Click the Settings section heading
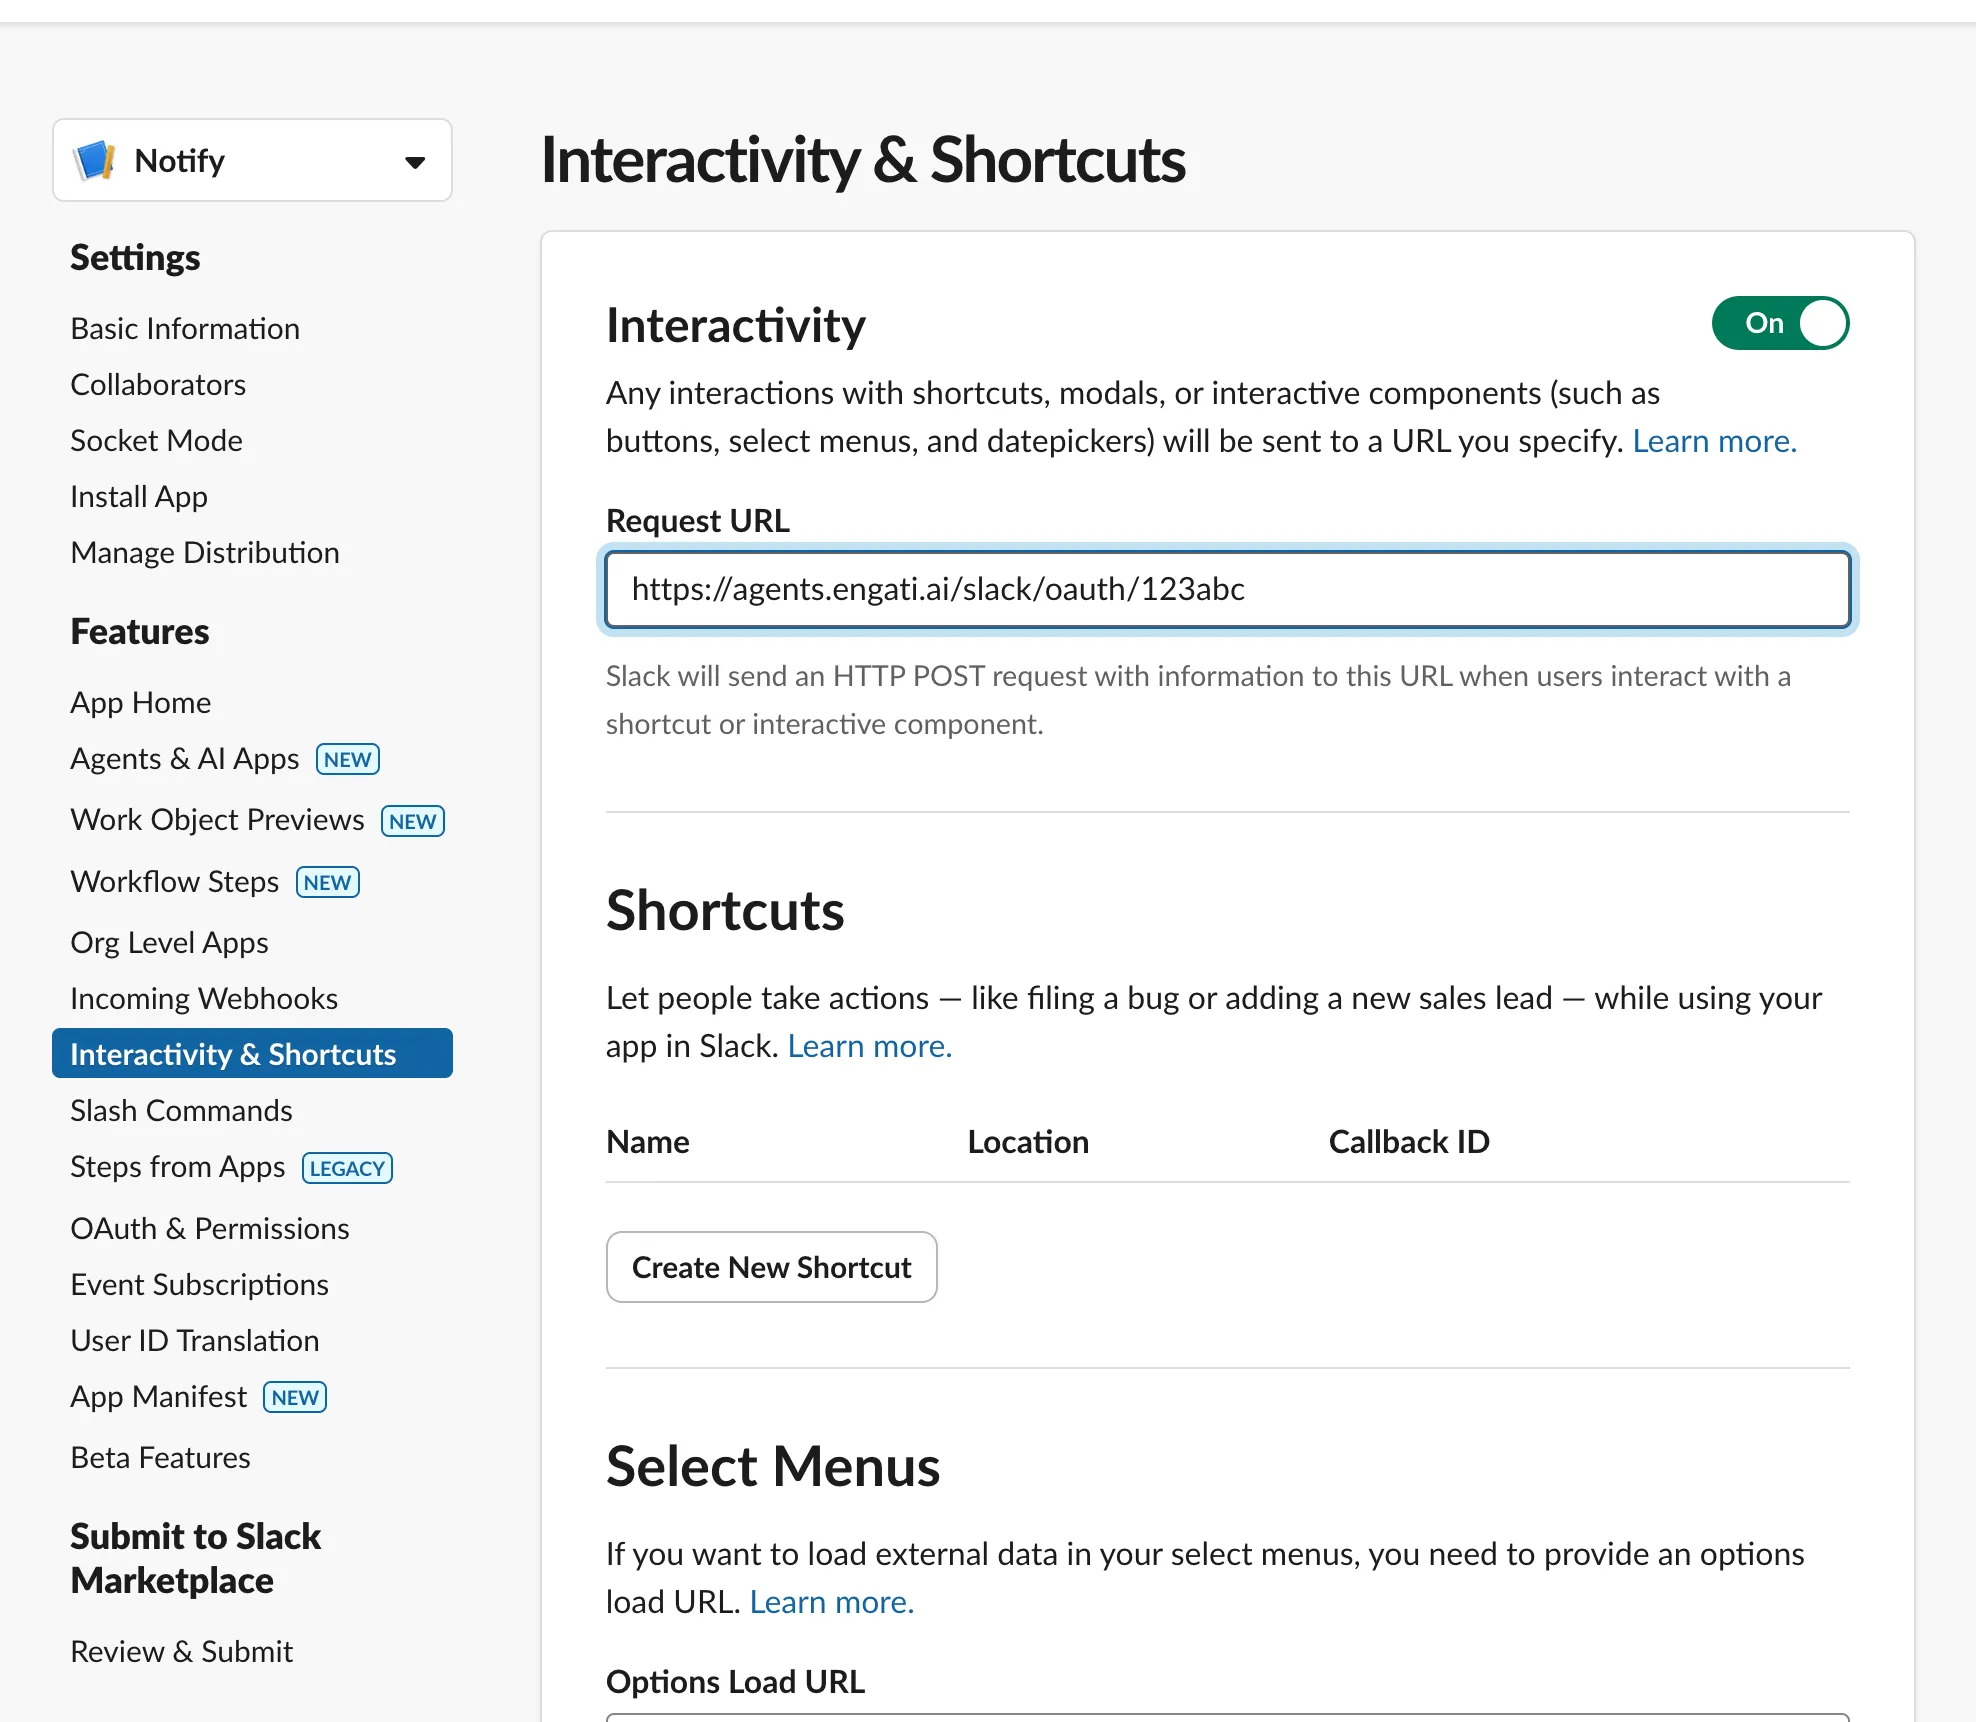 pos(135,257)
